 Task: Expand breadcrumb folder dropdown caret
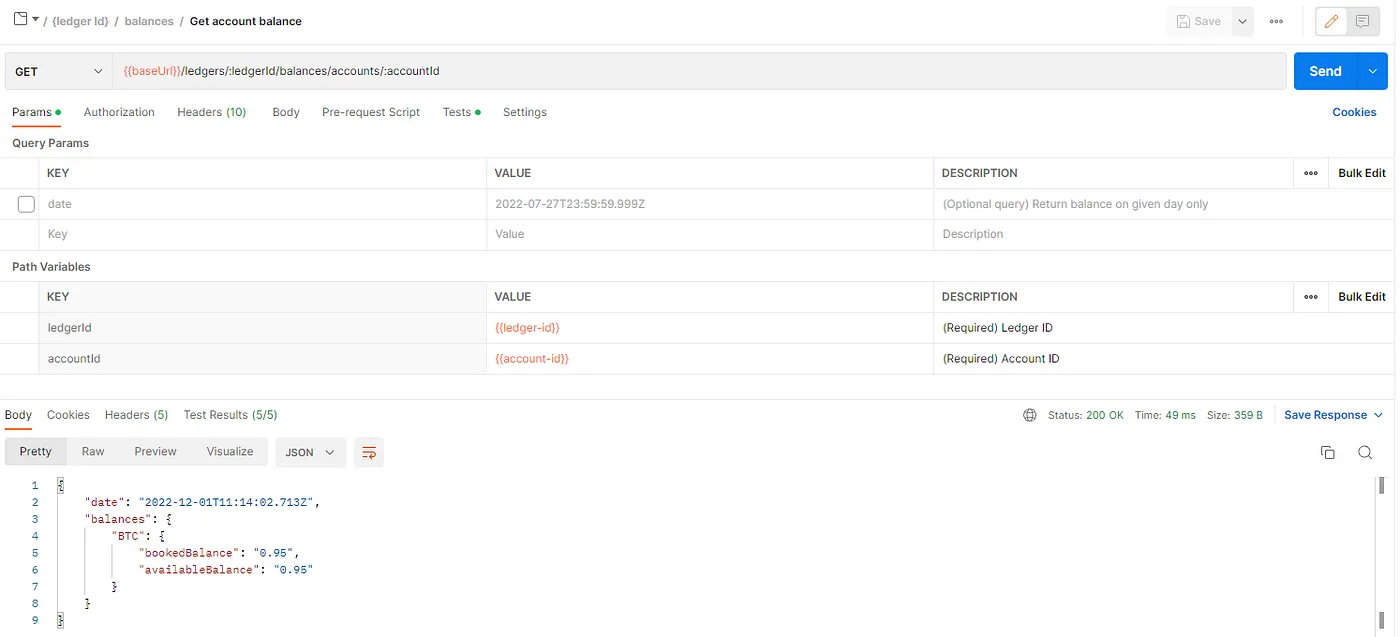35,19
